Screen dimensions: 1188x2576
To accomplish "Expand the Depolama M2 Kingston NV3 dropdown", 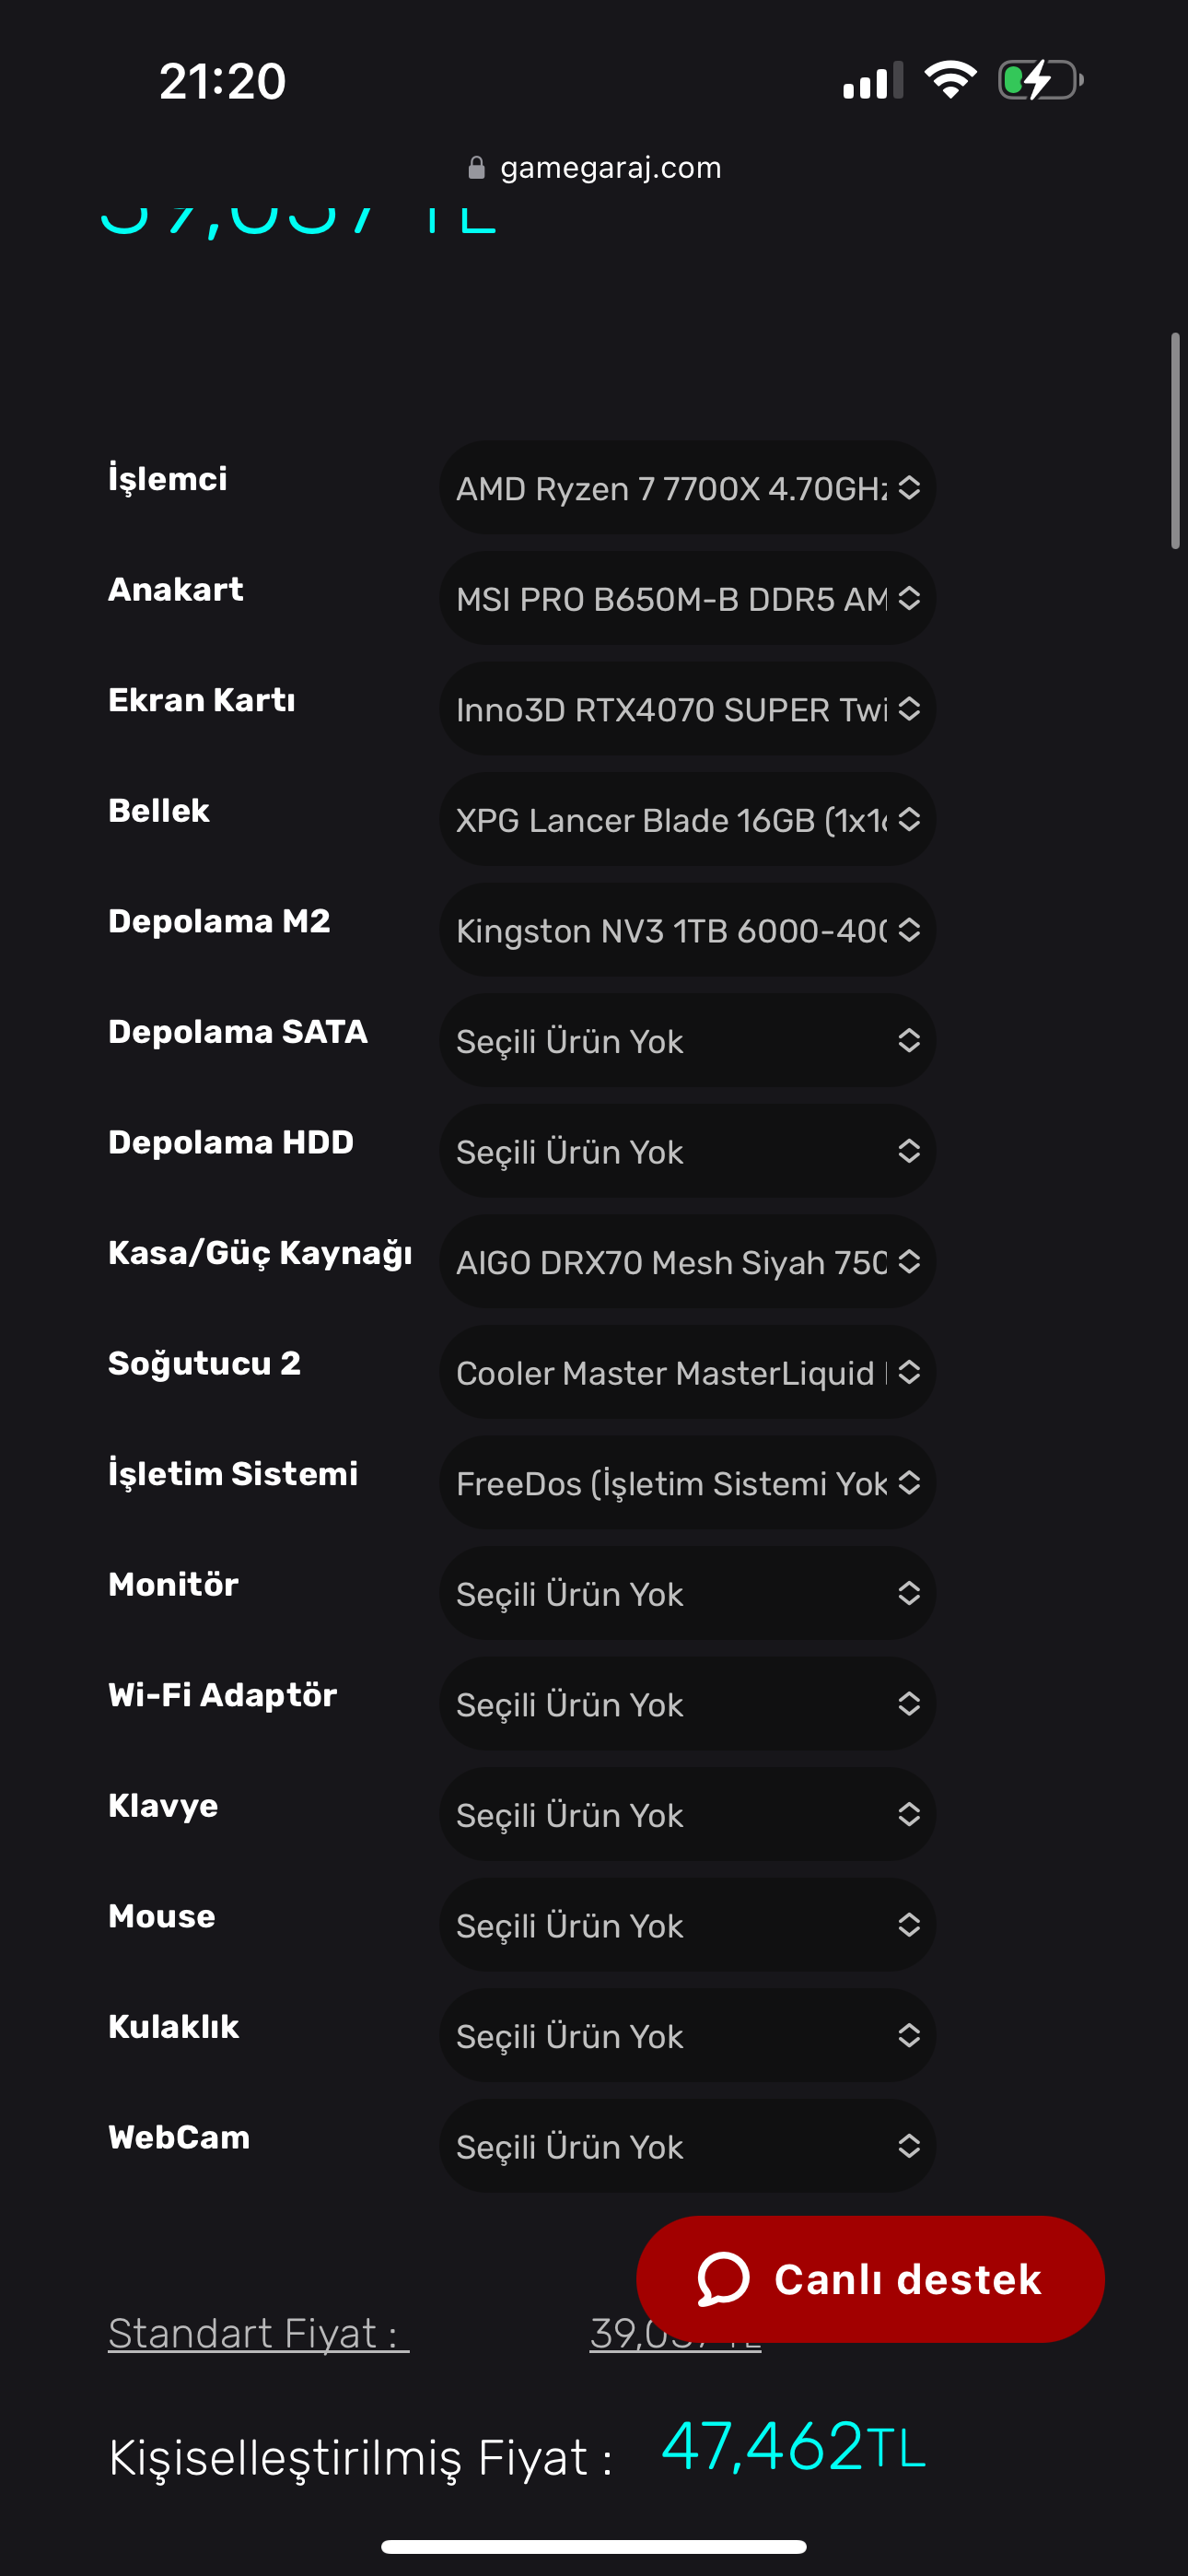I will pyautogui.click(x=687, y=930).
